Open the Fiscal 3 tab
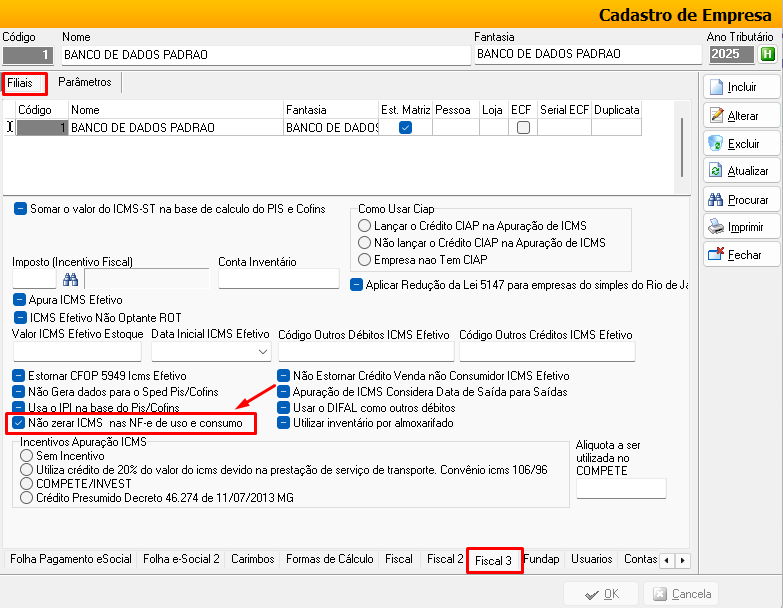This screenshot has width=783, height=608. (x=493, y=561)
